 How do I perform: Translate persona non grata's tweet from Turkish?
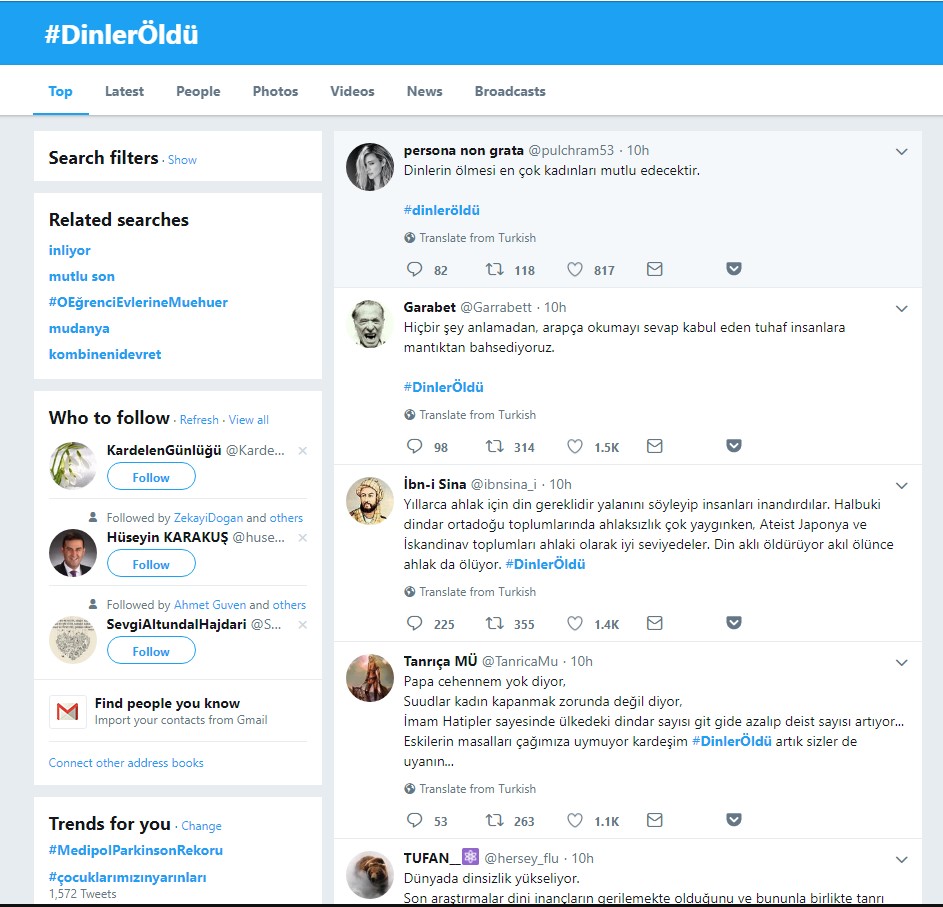pyautogui.click(x=478, y=238)
